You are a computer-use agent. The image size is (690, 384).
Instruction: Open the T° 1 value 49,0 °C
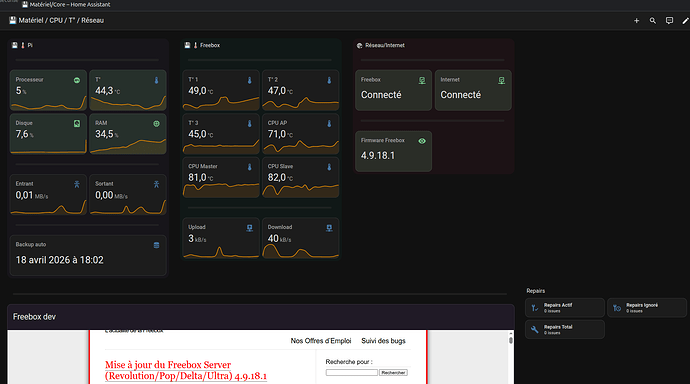point(201,91)
